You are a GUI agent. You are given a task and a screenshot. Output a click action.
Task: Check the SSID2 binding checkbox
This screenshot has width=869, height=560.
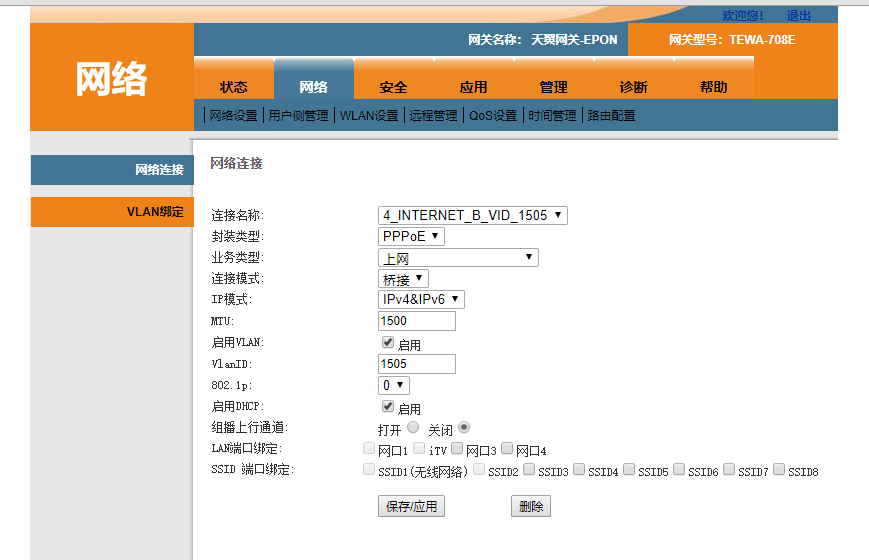[x=479, y=470]
